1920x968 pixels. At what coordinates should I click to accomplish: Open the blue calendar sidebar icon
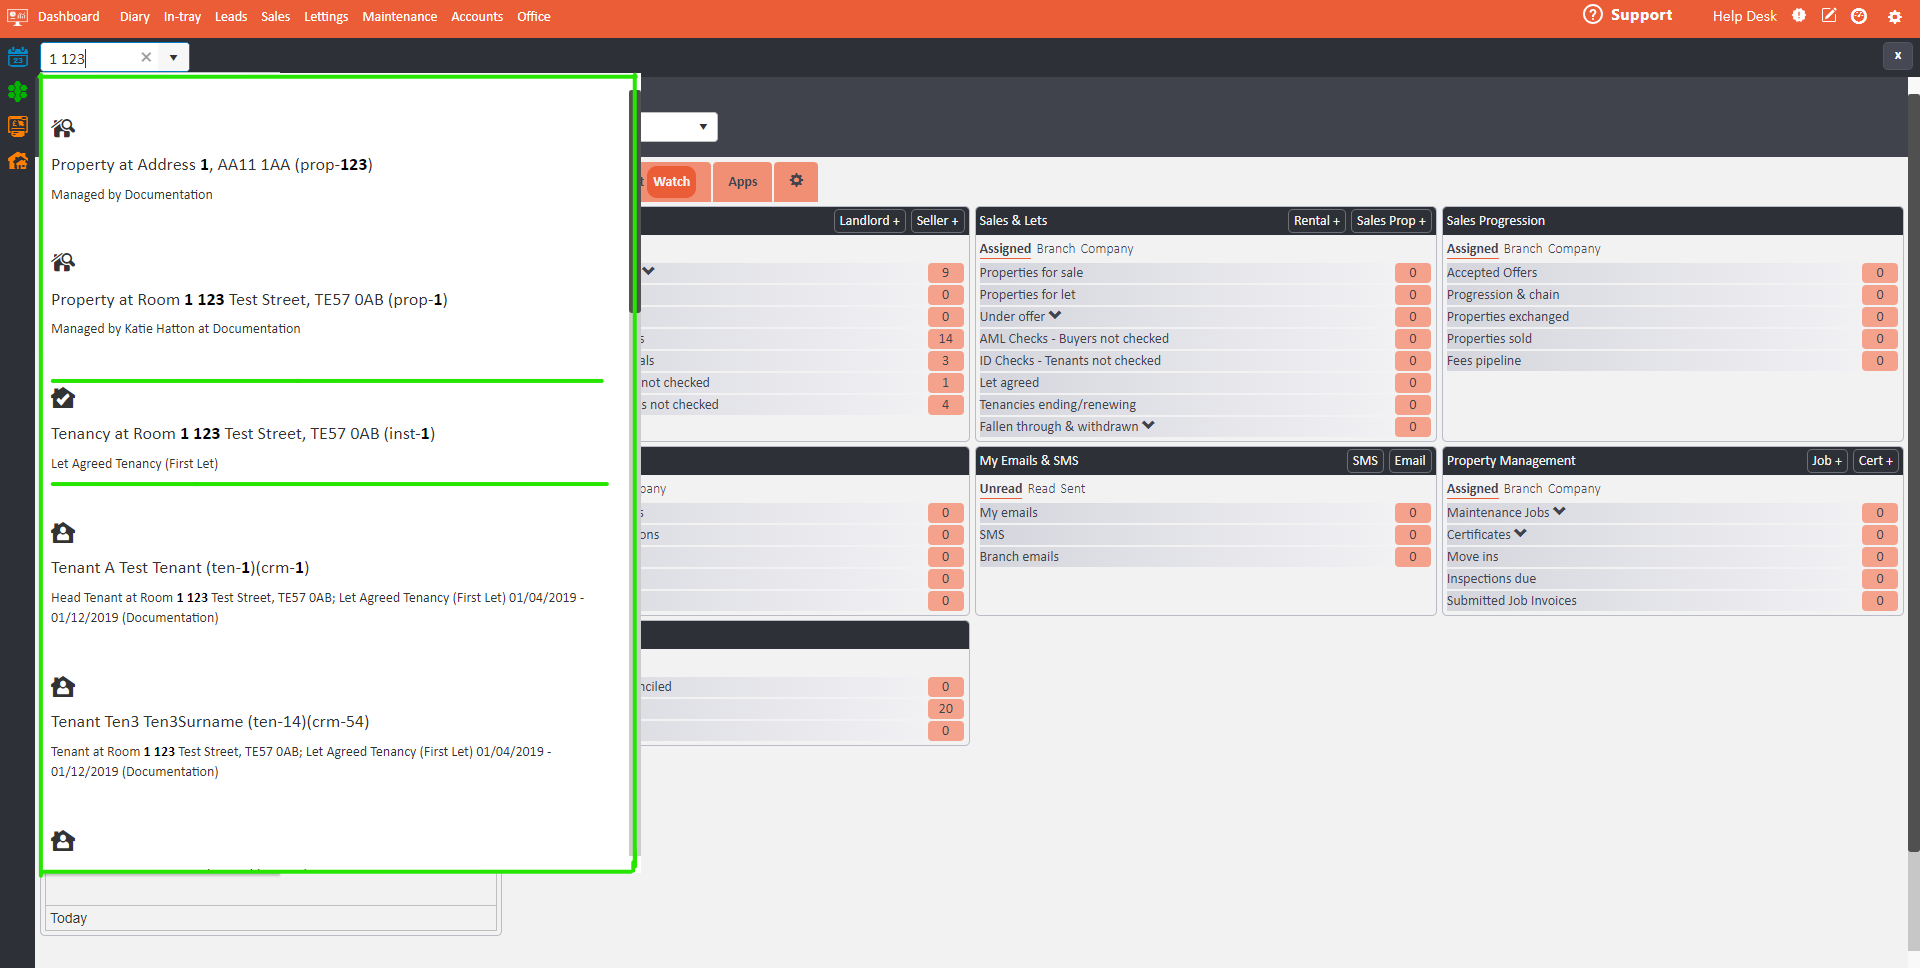point(17,57)
